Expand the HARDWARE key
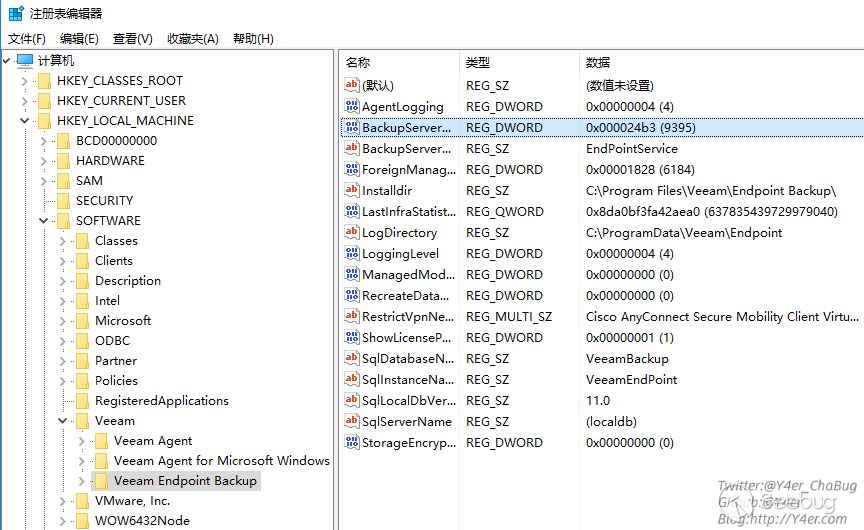The image size is (864, 530). pyautogui.click(x=44, y=161)
